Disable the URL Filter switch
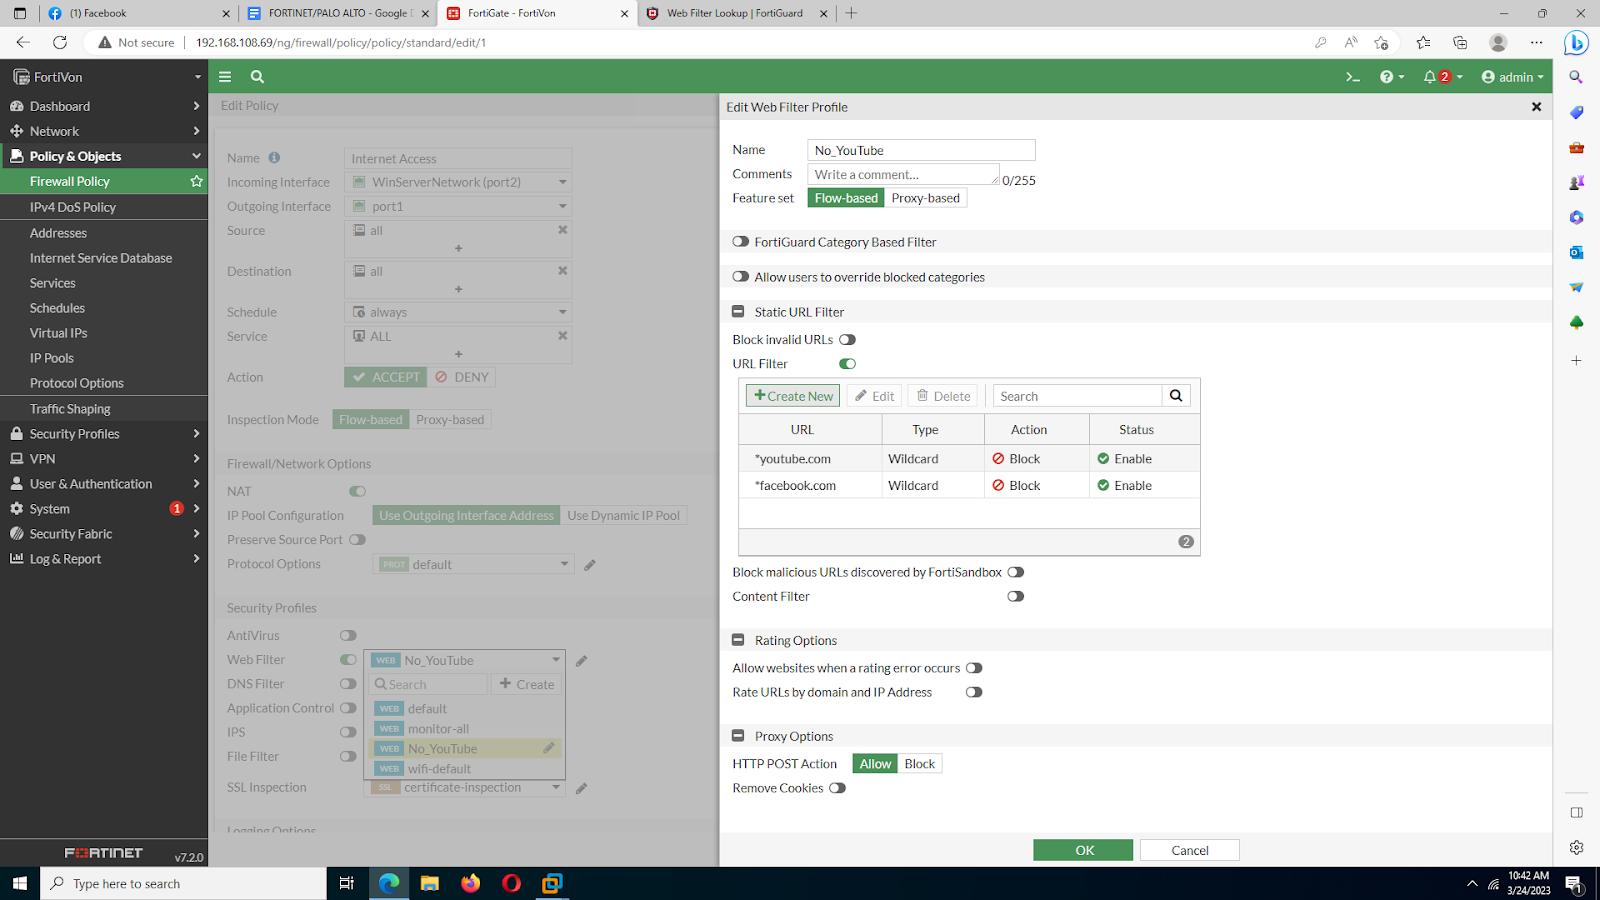 [x=847, y=364]
